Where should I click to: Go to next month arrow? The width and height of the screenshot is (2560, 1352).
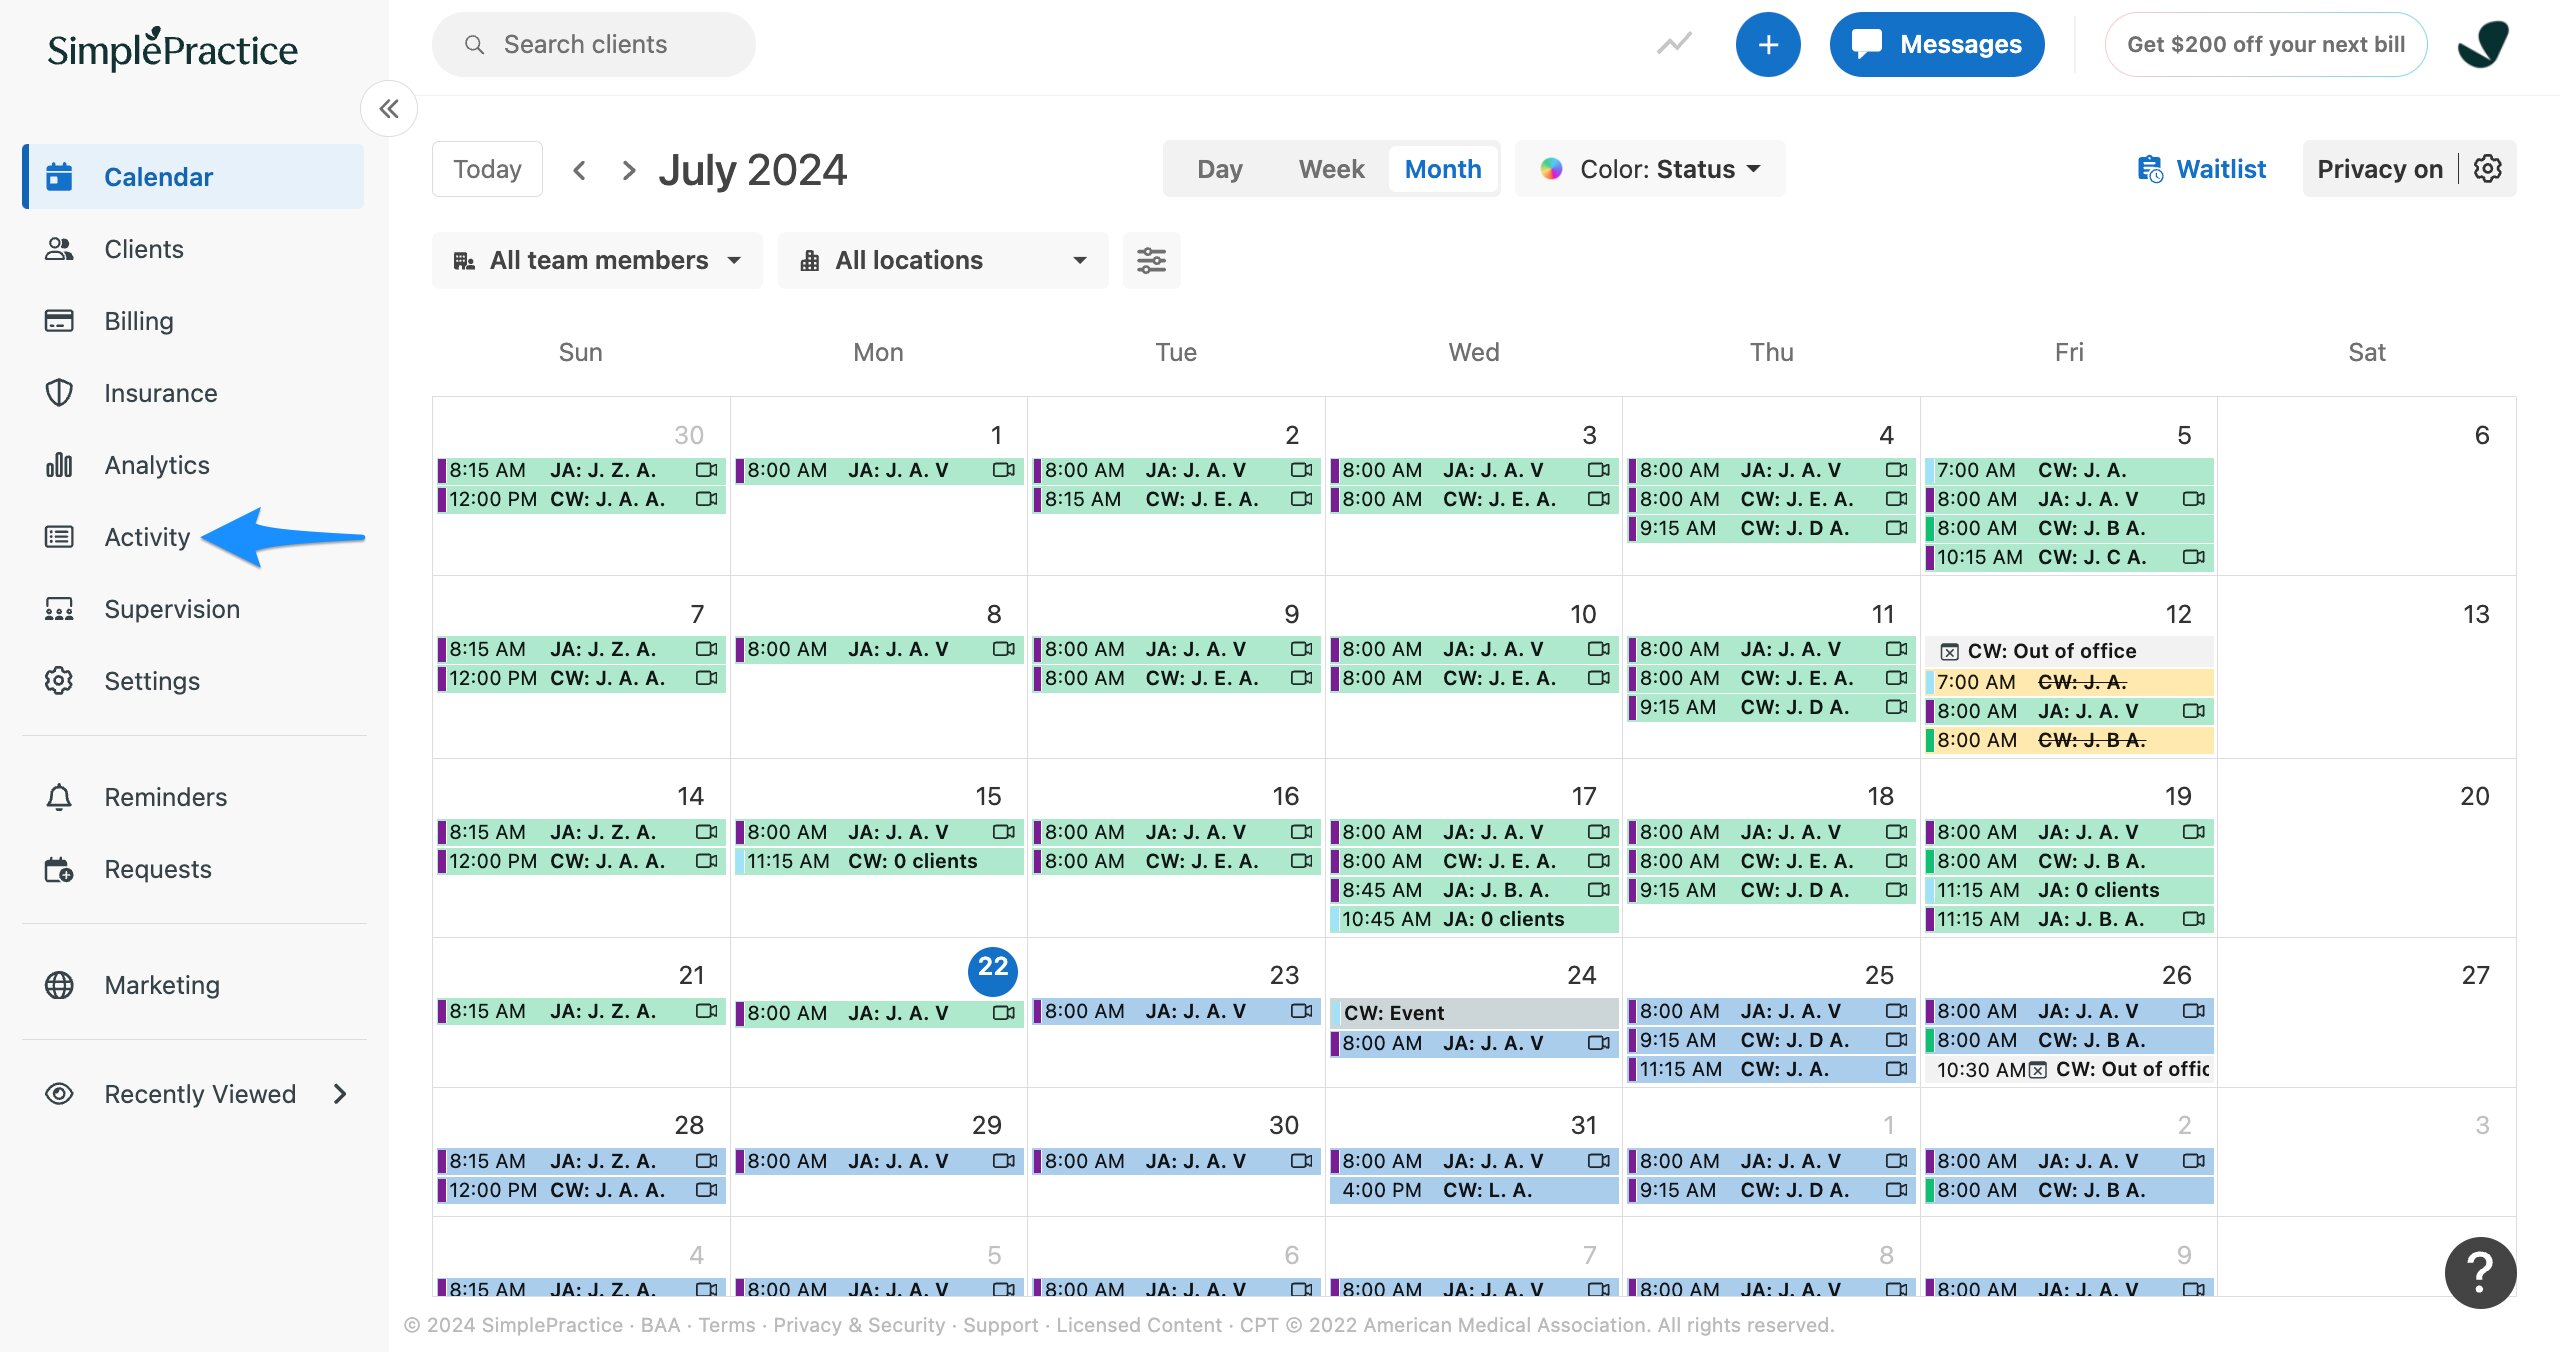click(x=628, y=170)
